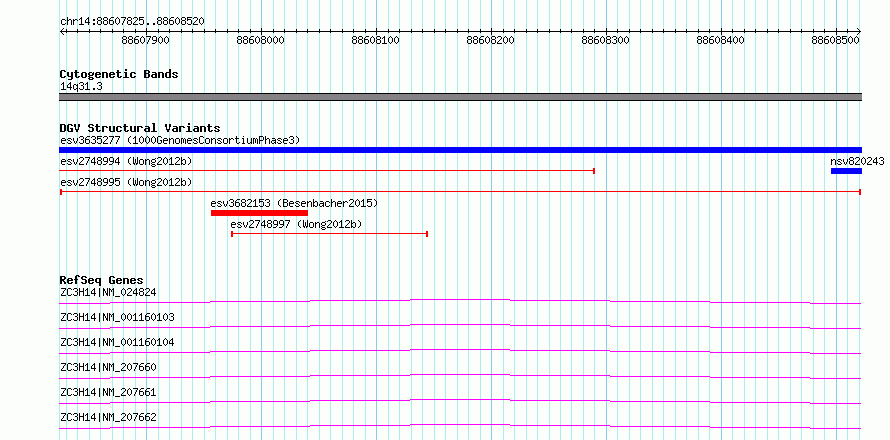Click ruler coordinate 88608400
Viewport: 890px width, 440px height.
720,40
